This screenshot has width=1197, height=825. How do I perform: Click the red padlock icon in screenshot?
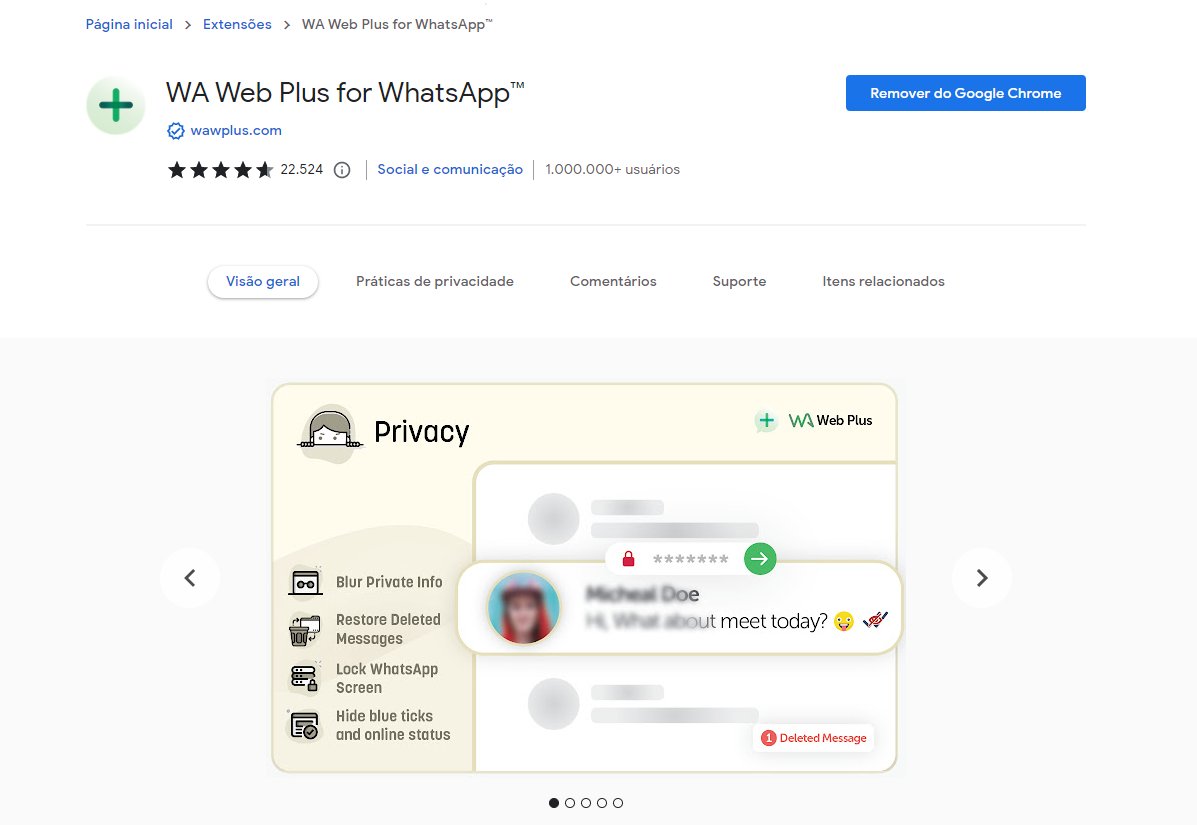[x=628, y=559]
